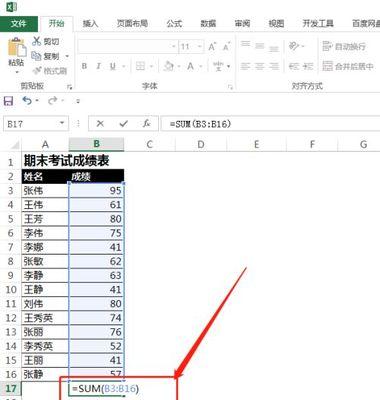Open Customize Quick Access Toolbar dropdown
Image resolution: width=380 pixels, height=400 pixels.
coord(78,101)
